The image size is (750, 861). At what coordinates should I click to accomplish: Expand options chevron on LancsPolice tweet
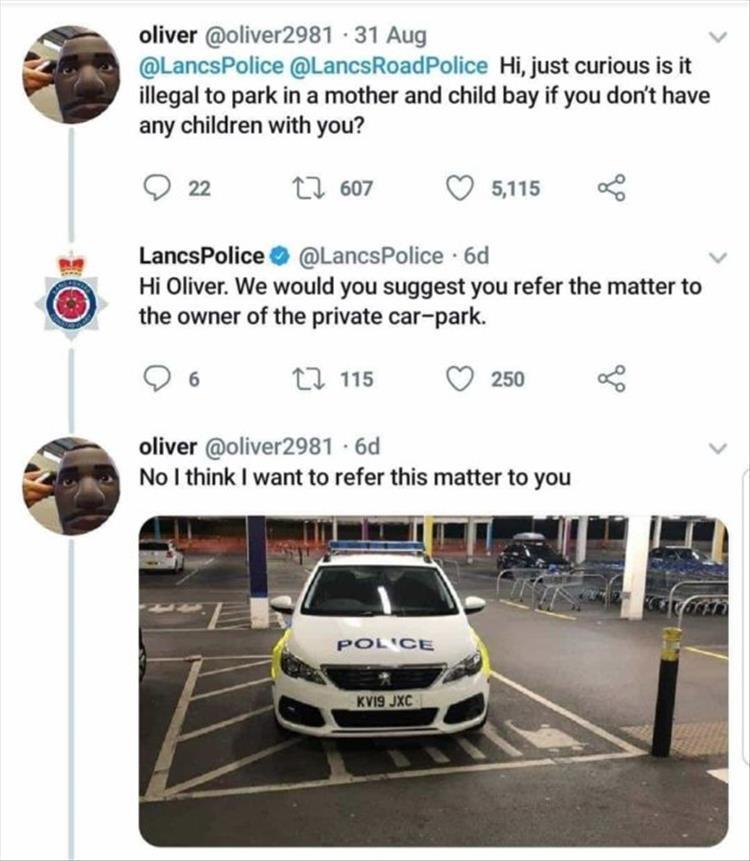click(x=716, y=258)
